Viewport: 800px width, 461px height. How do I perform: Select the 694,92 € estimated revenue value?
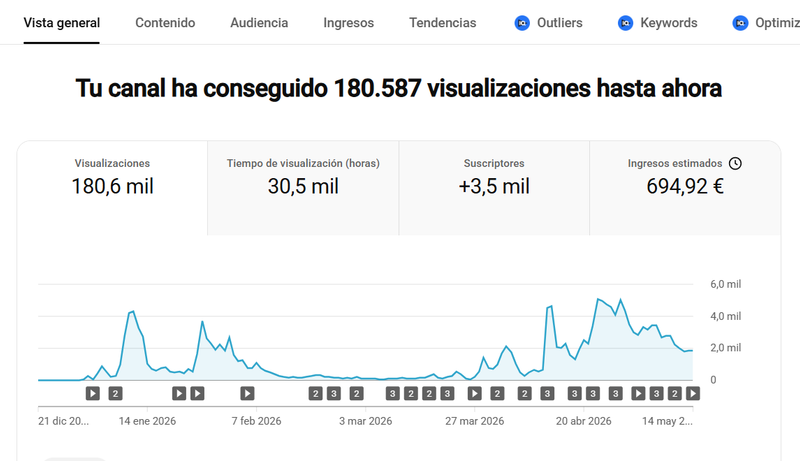[685, 187]
